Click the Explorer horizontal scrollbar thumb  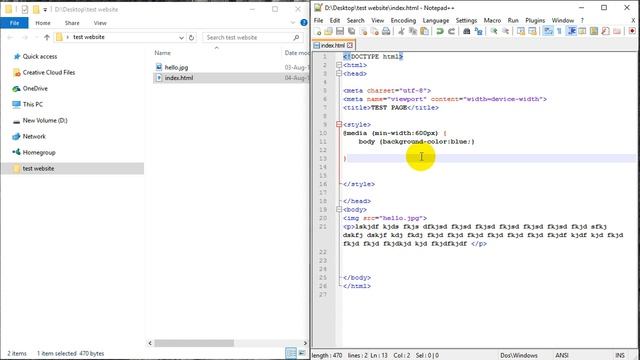tap(194, 343)
